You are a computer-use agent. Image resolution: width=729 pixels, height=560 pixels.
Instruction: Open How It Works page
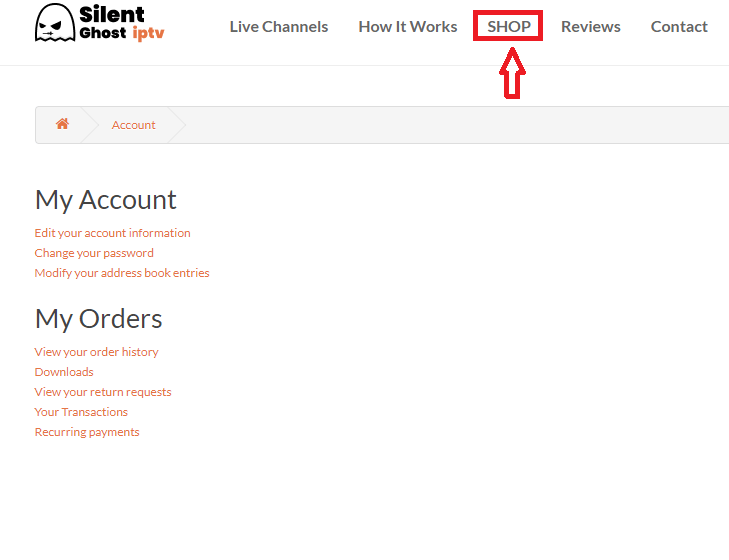(408, 27)
